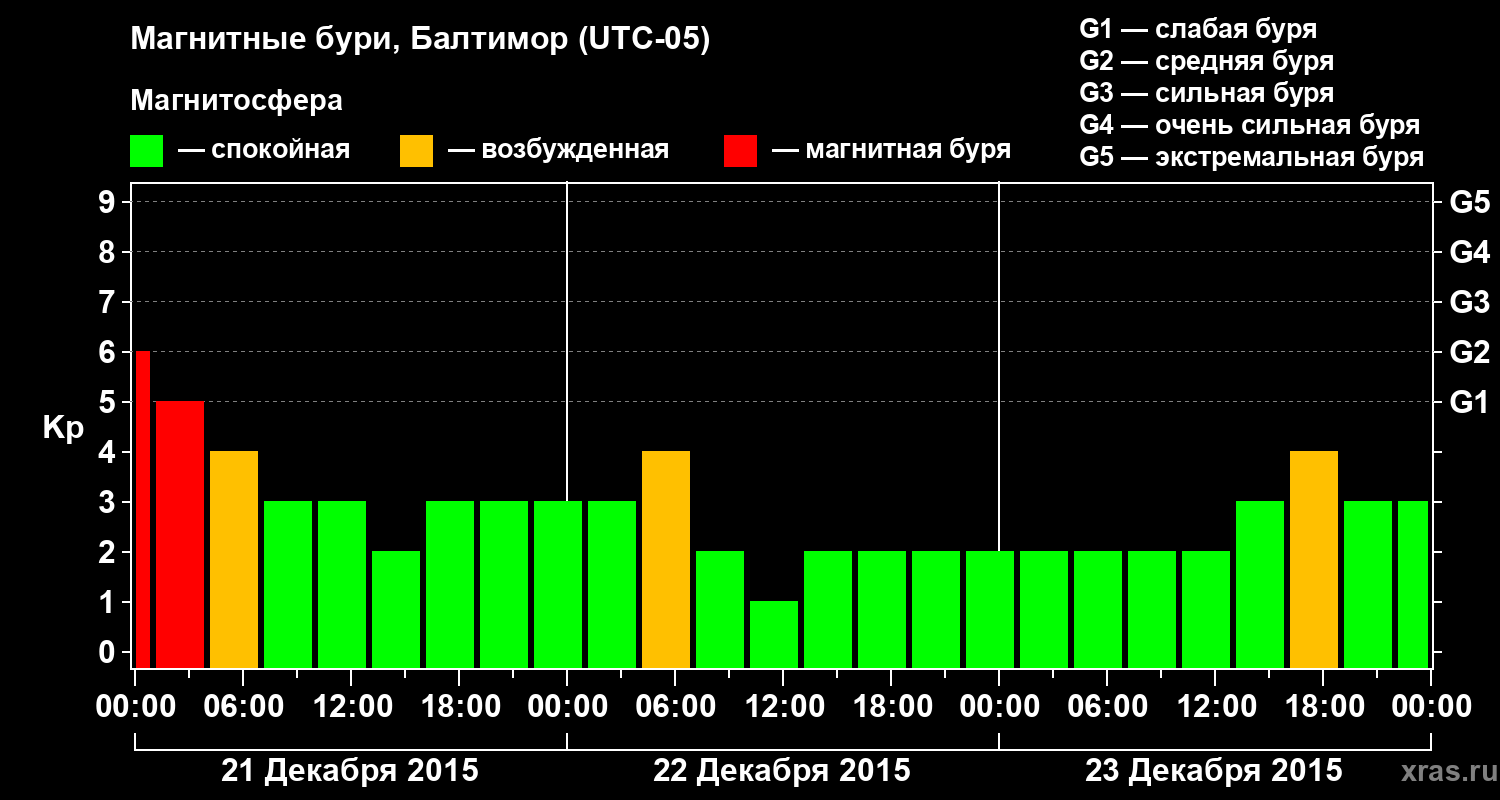The width and height of the screenshot is (1500, 800).
Task: Click the '— магнитная буря' legend label
Action: tap(892, 150)
